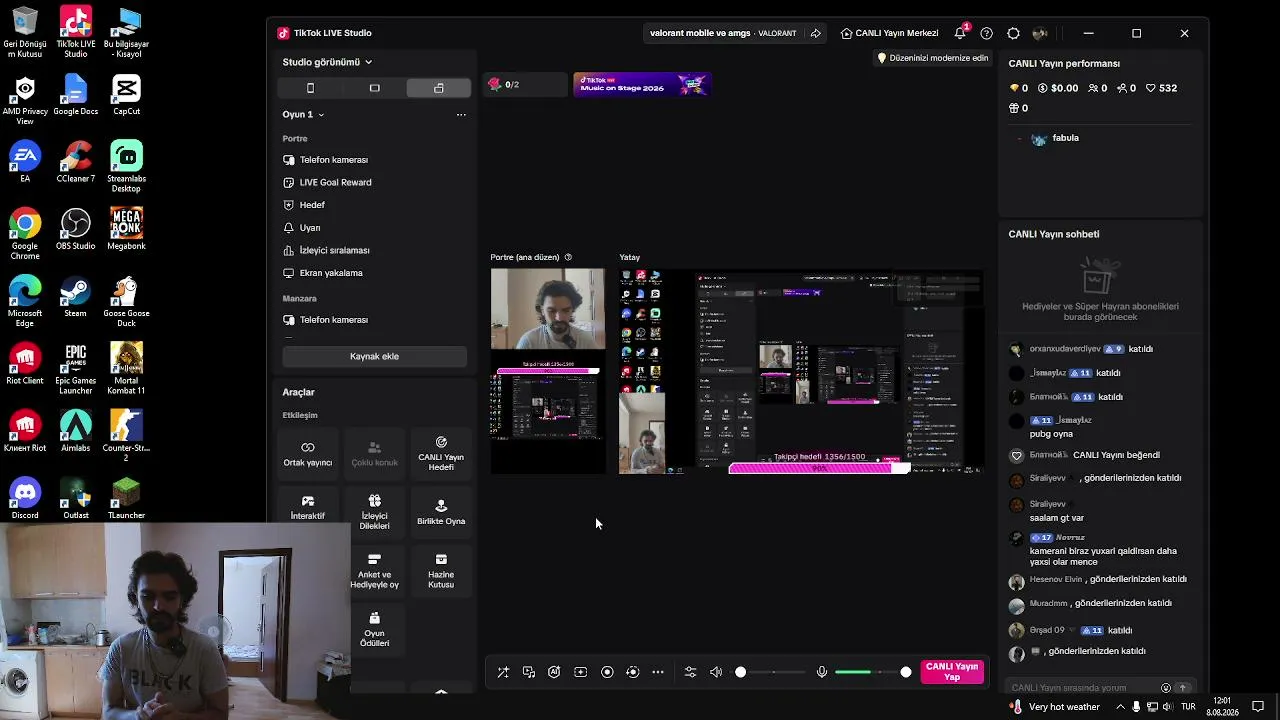The image size is (1280, 720).
Task: Open the Anket ve Hediyeyle oy tool
Action: pyautogui.click(x=375, y=570)
